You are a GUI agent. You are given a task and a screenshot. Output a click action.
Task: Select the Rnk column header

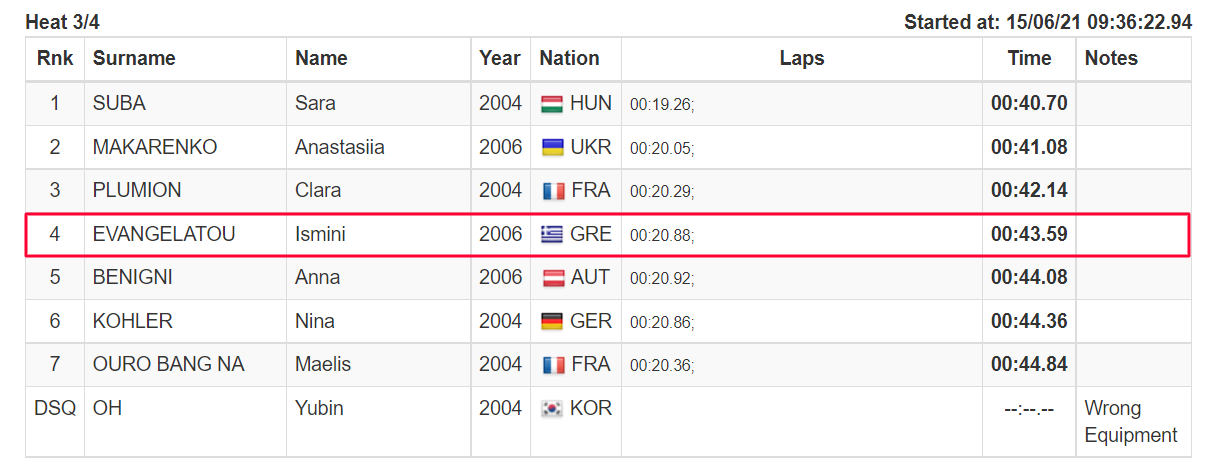(55, 59)
